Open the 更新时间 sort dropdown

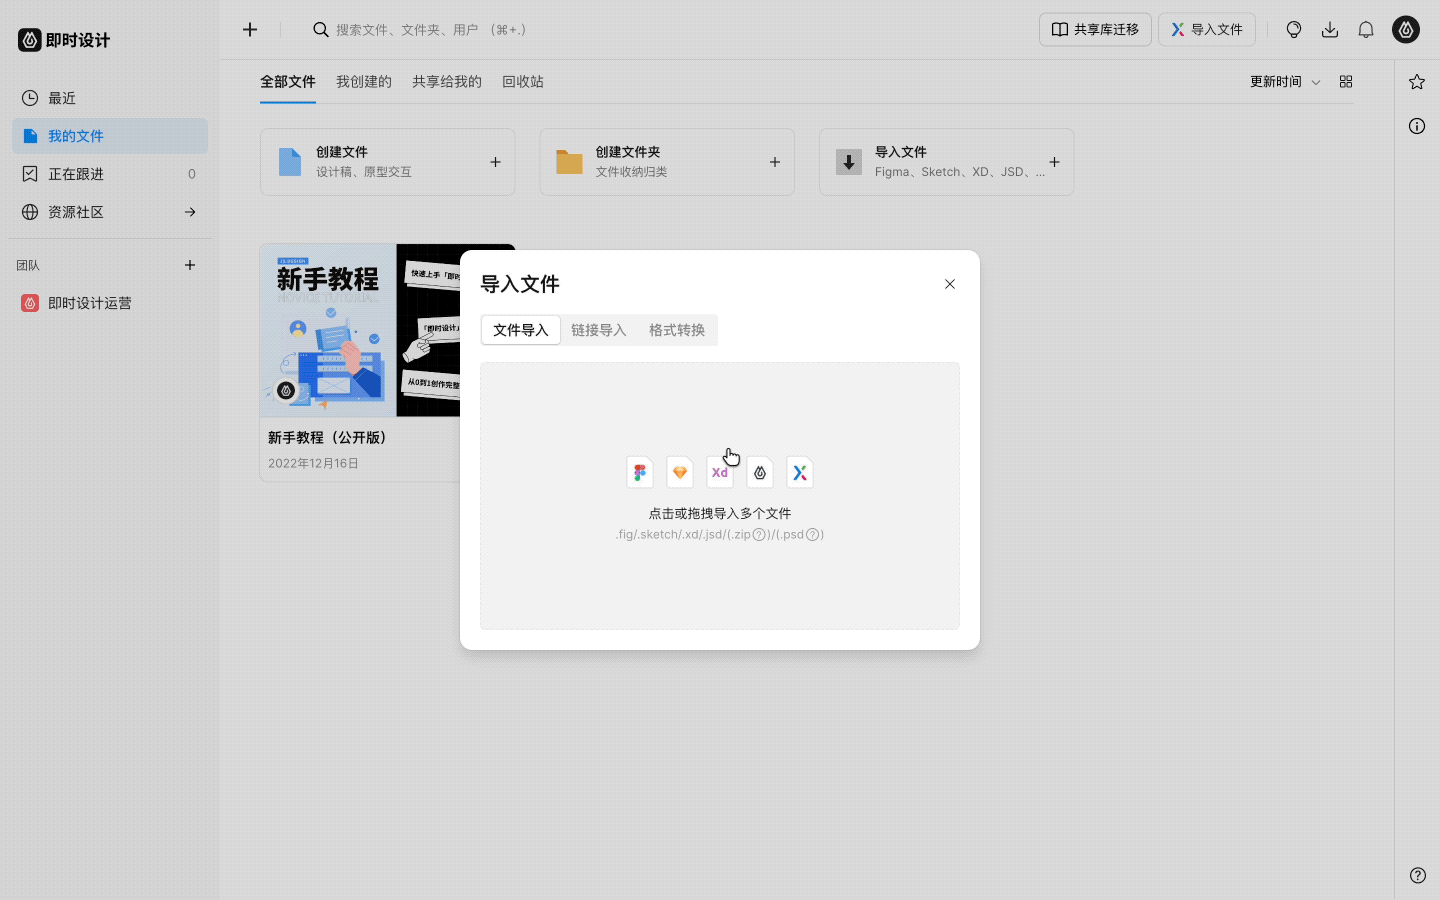pos(1285,82)
